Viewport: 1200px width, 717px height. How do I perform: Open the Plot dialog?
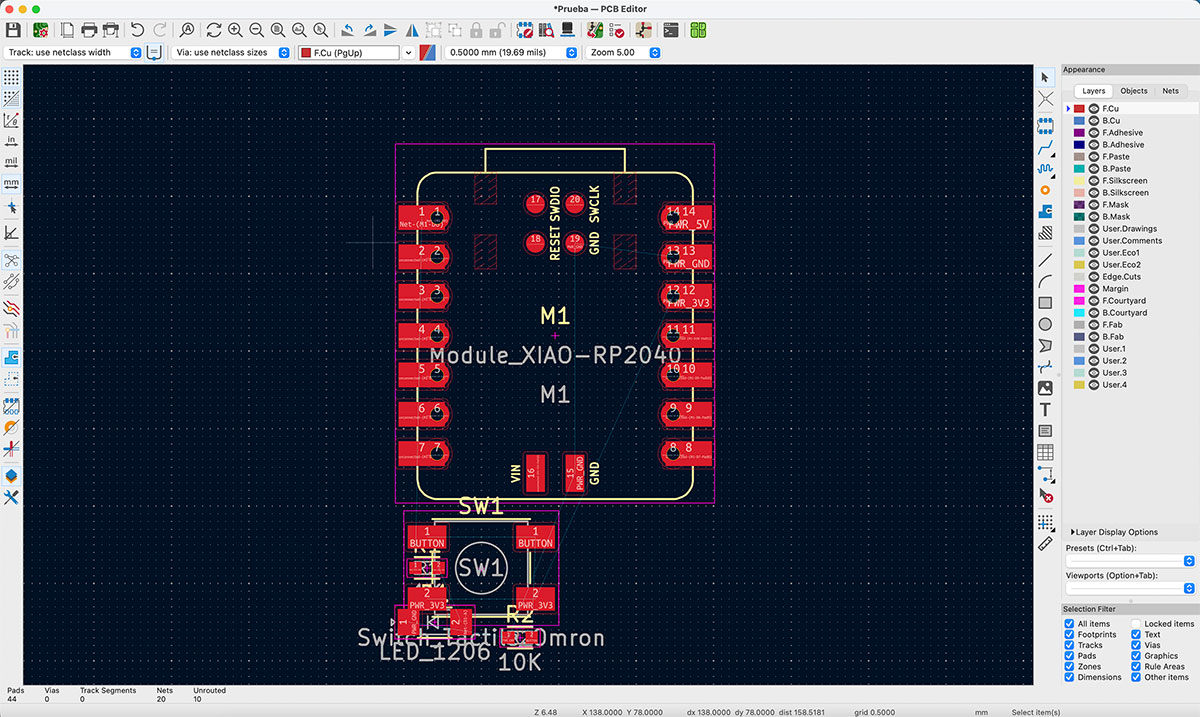coord(112,29)
